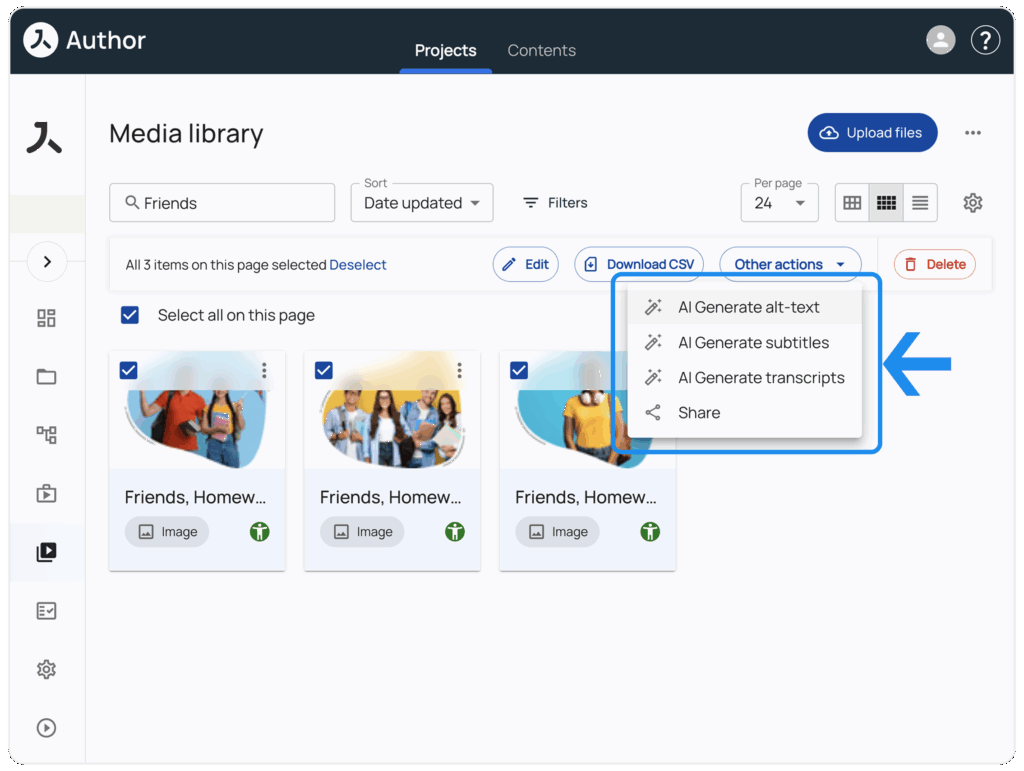Uncheck the first image card checkbox

pos(128,370)
